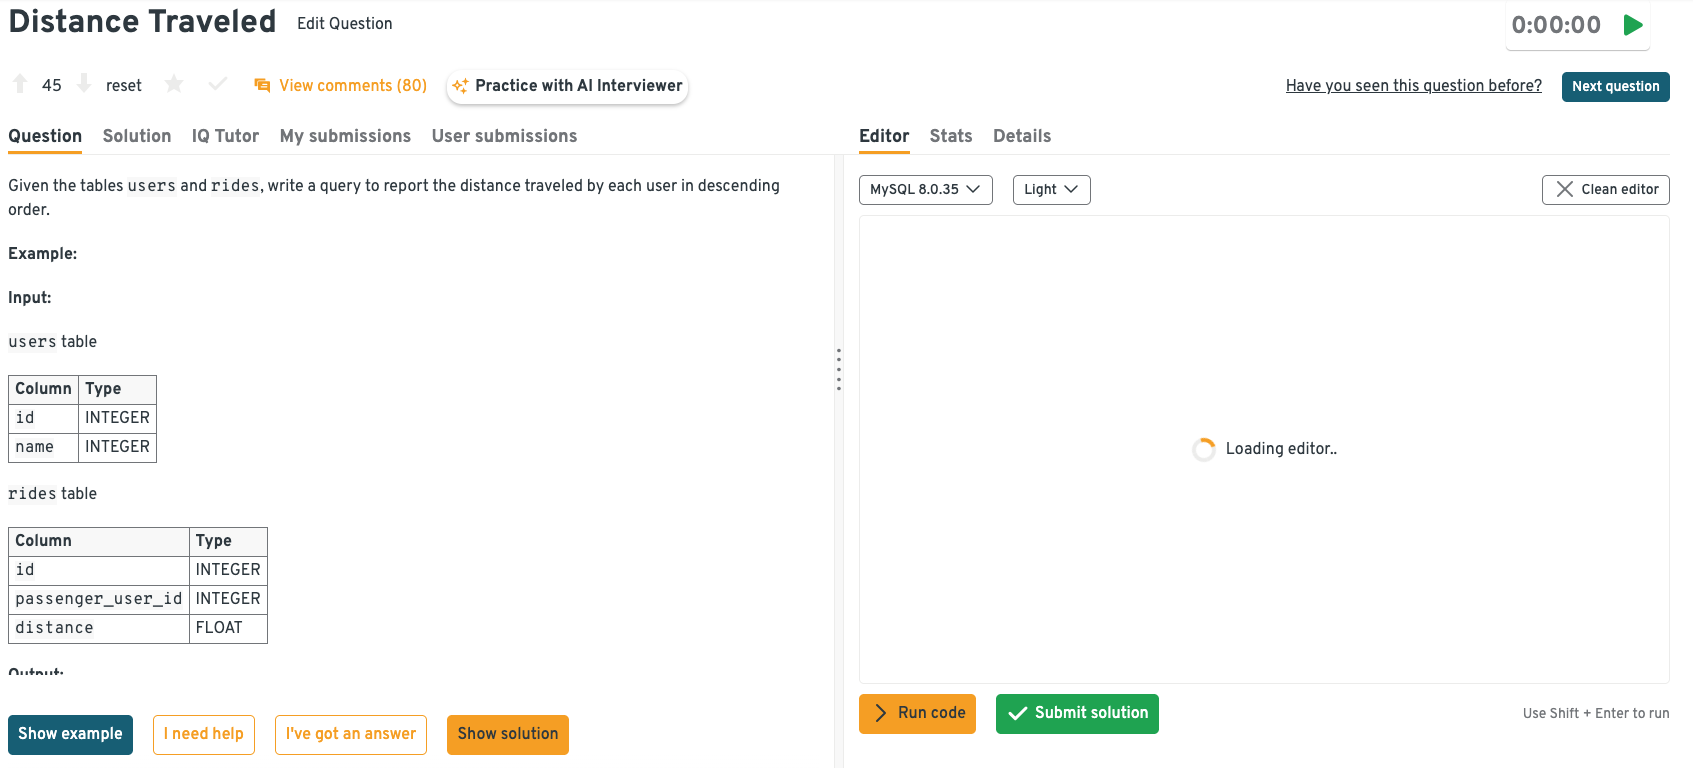Click the AI Interviewer sparkle icon

click(460, 86)
